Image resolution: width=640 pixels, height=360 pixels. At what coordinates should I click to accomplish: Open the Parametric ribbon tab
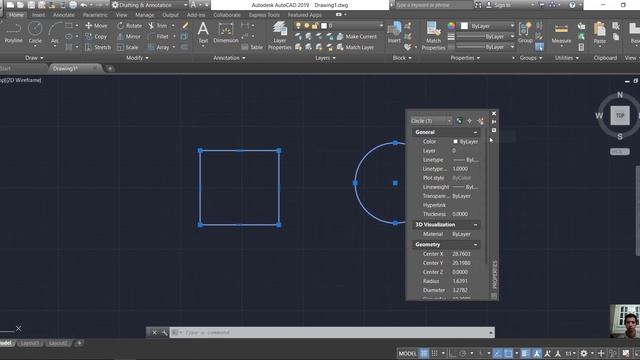pyautogui.click(x=95, y=15)
